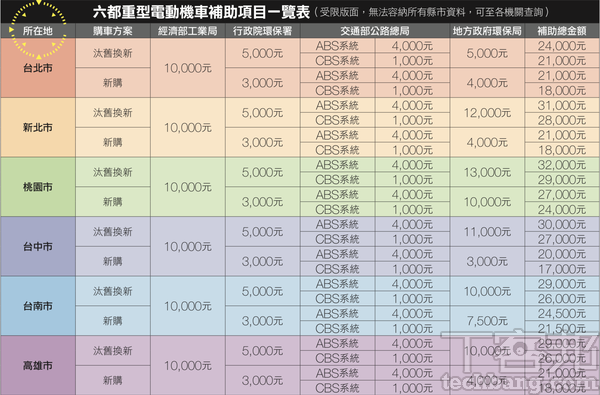Select 台南市 經濟部工業局 10,000元 cell
This screenshot has height=395, width=600.
tap(188, 306)
